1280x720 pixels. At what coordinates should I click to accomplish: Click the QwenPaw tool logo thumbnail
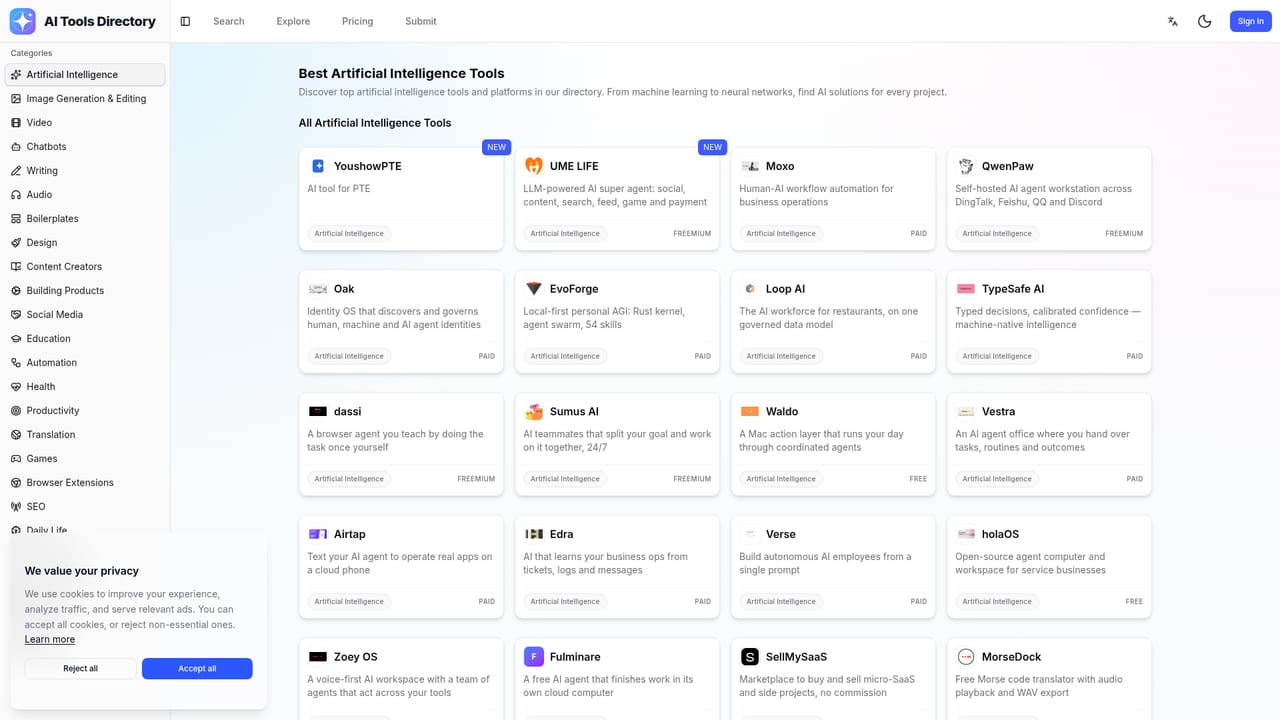pos(966,166)
